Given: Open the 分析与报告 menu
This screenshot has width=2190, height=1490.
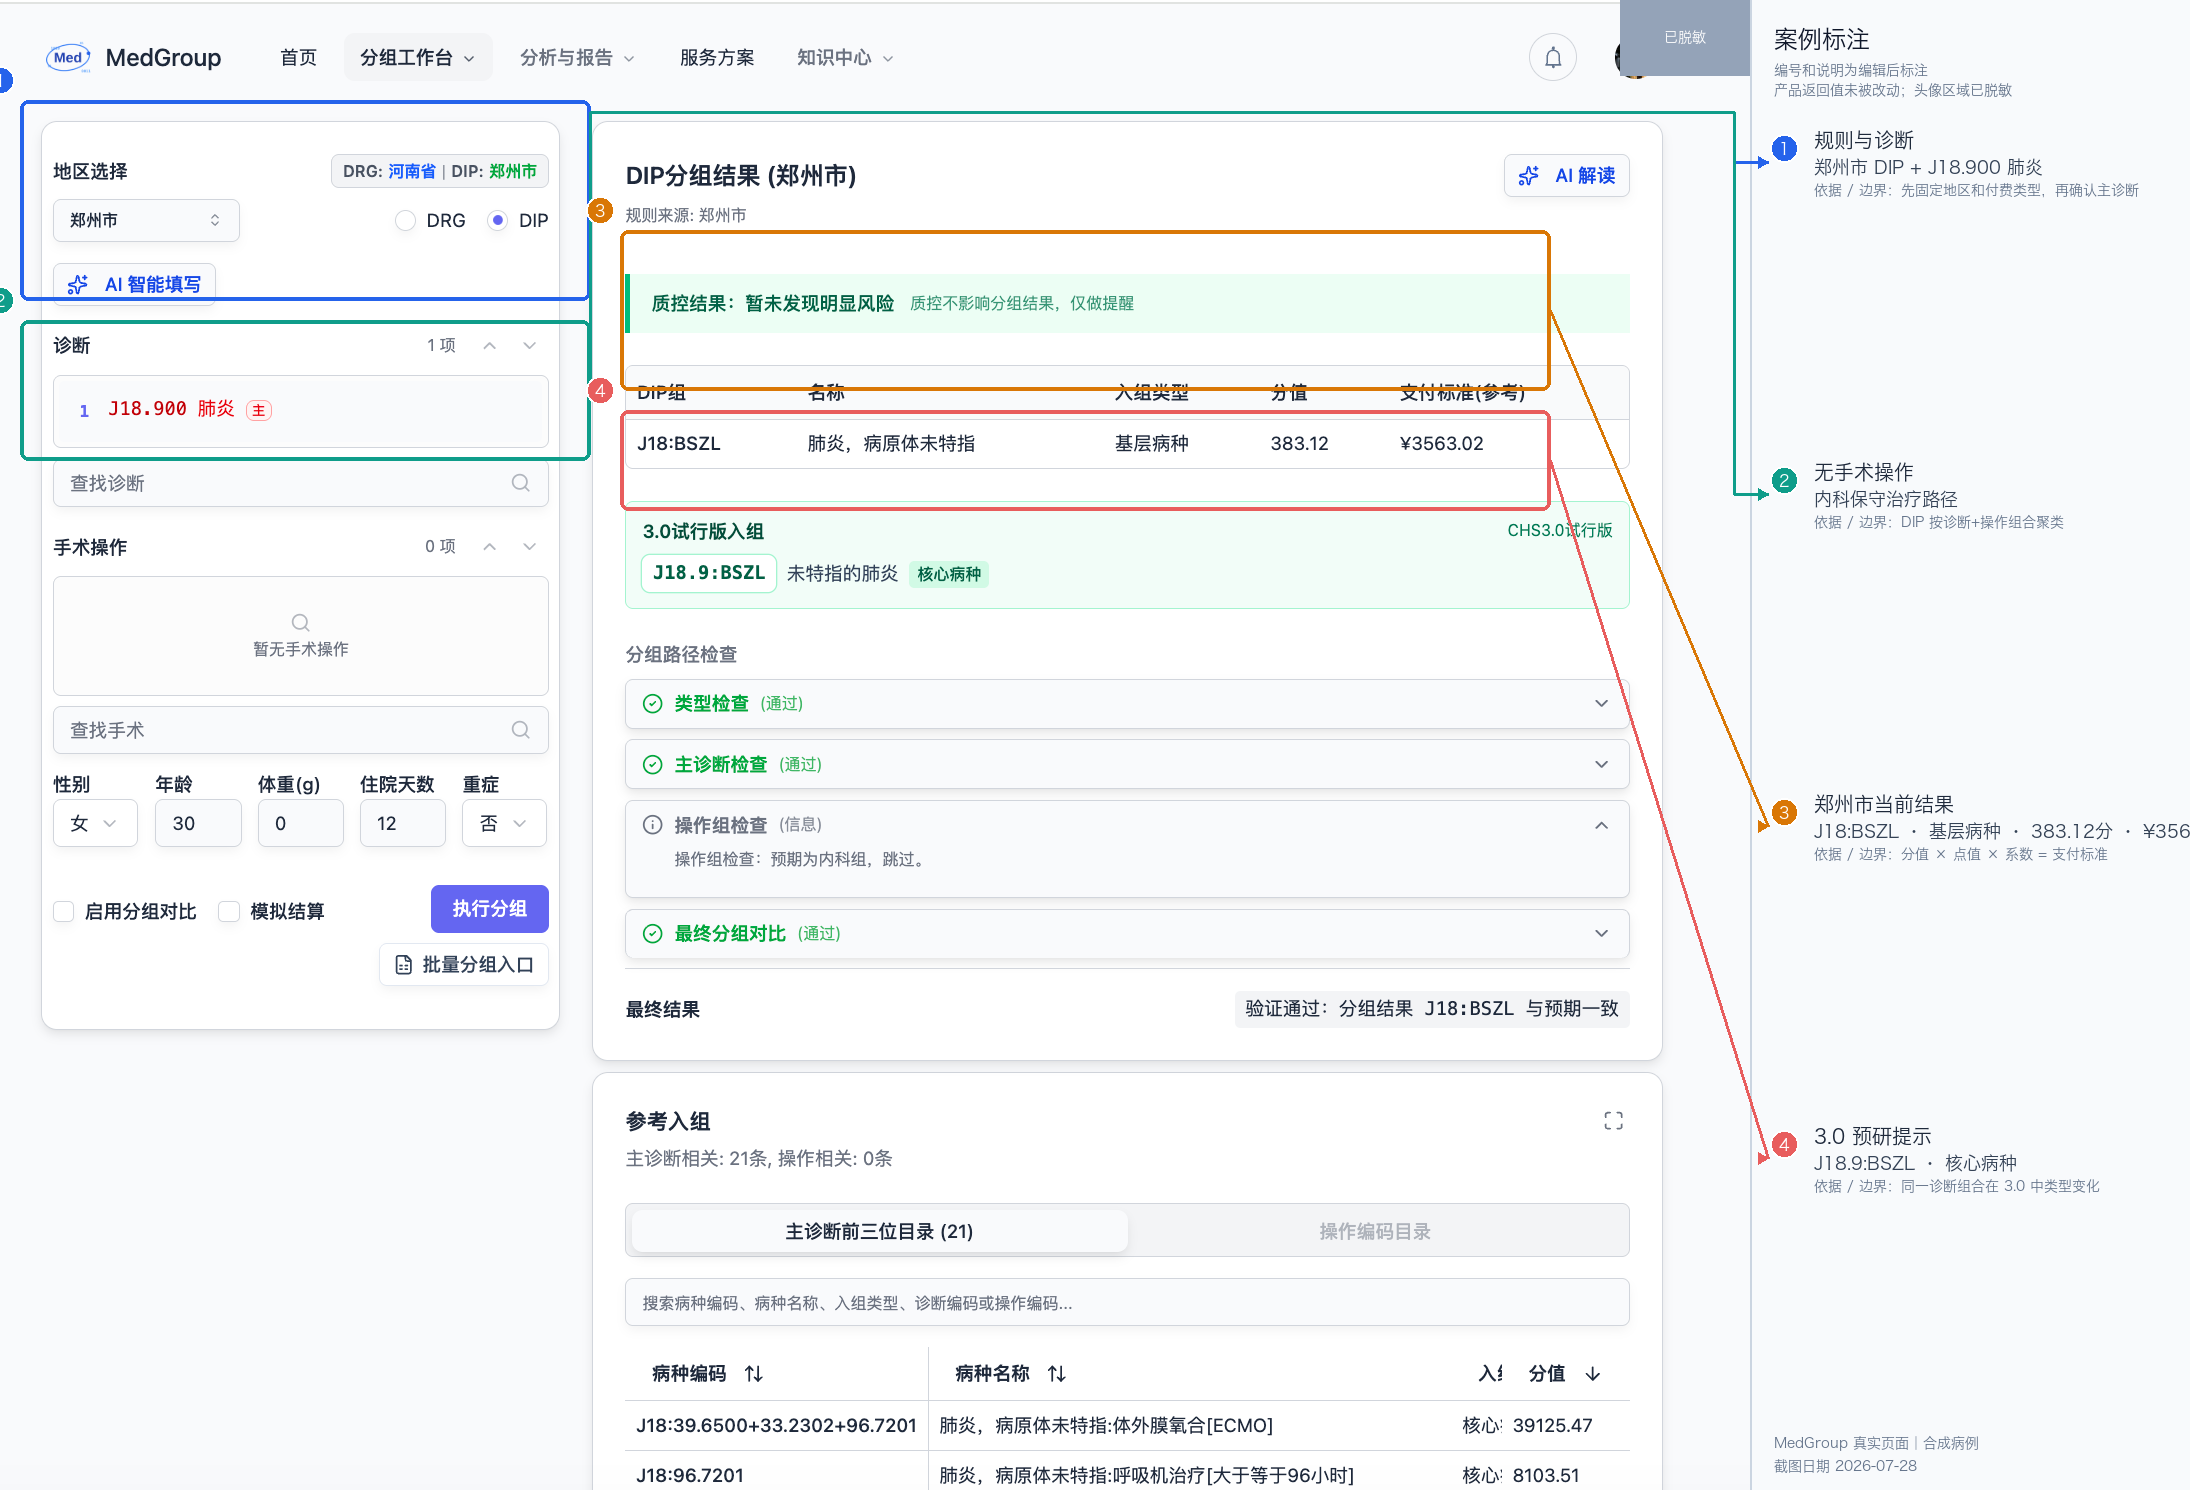Looking at the screenshot, I should [578, 58].
